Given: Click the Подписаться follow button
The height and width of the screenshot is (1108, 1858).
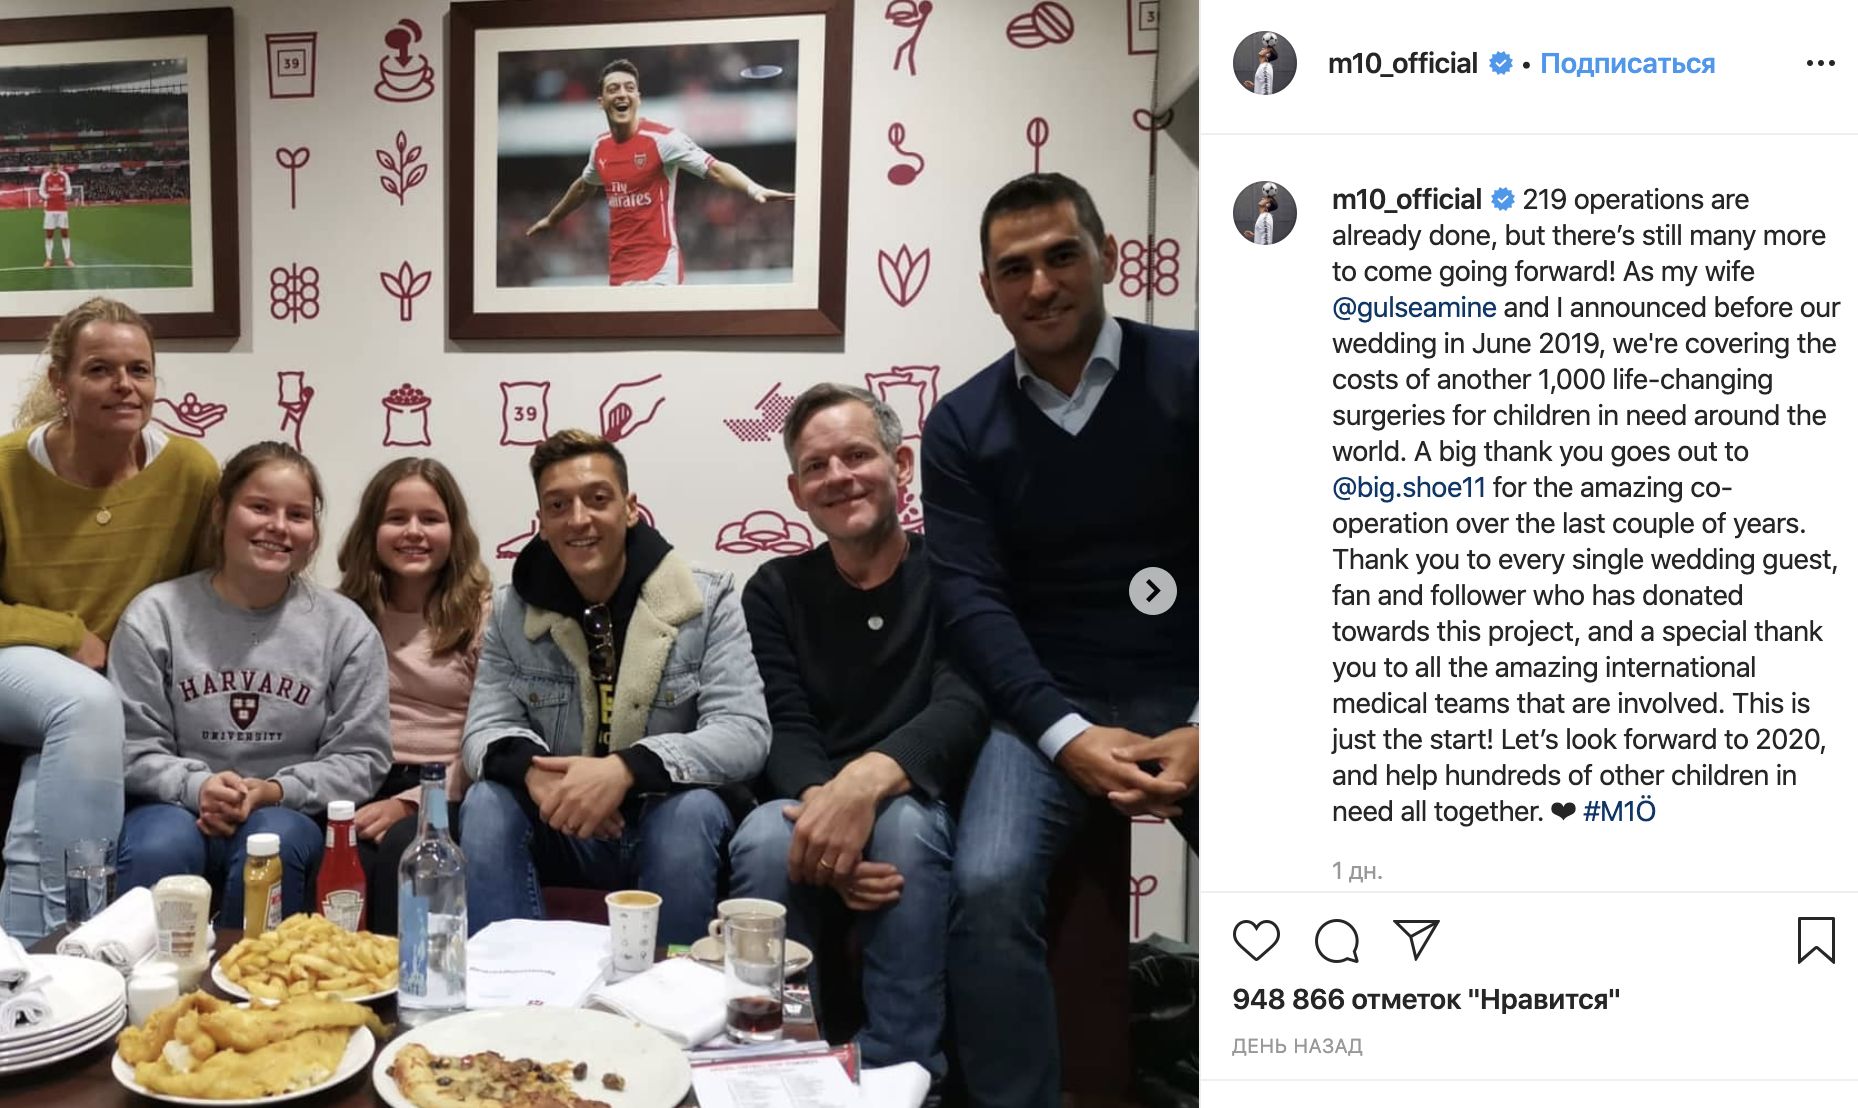Looking at the screenshot, I should coord(1627,63).
